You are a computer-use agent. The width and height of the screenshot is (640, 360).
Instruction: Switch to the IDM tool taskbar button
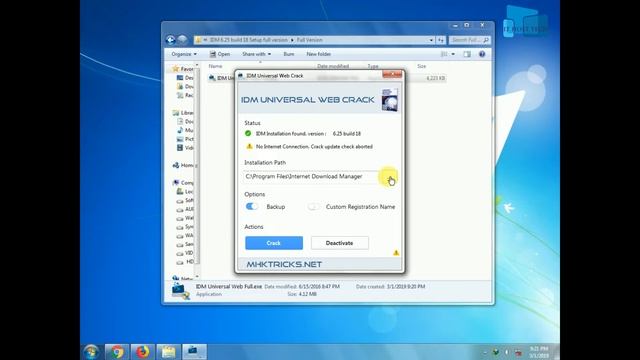click(194, 351)
